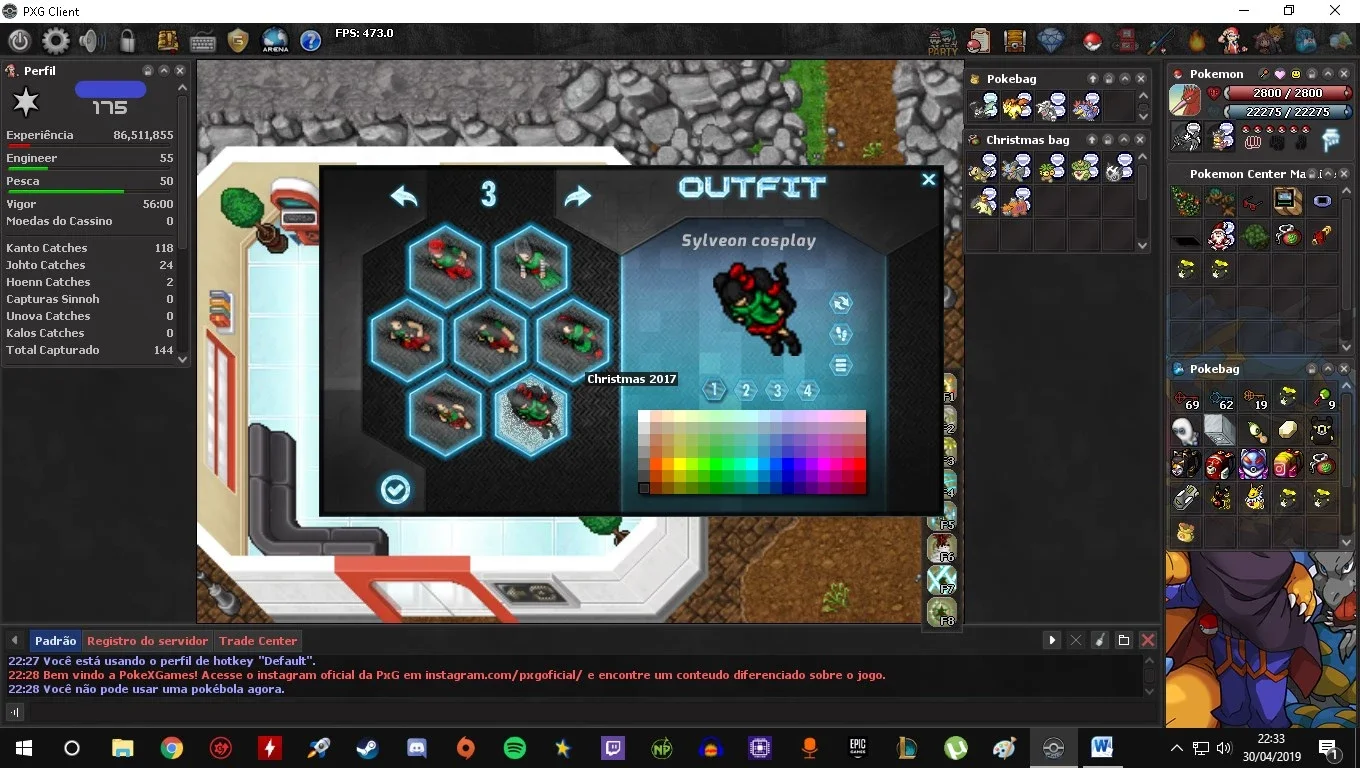Click down arrow of Christmas bag scrollbar

[x=1143, y=244]
